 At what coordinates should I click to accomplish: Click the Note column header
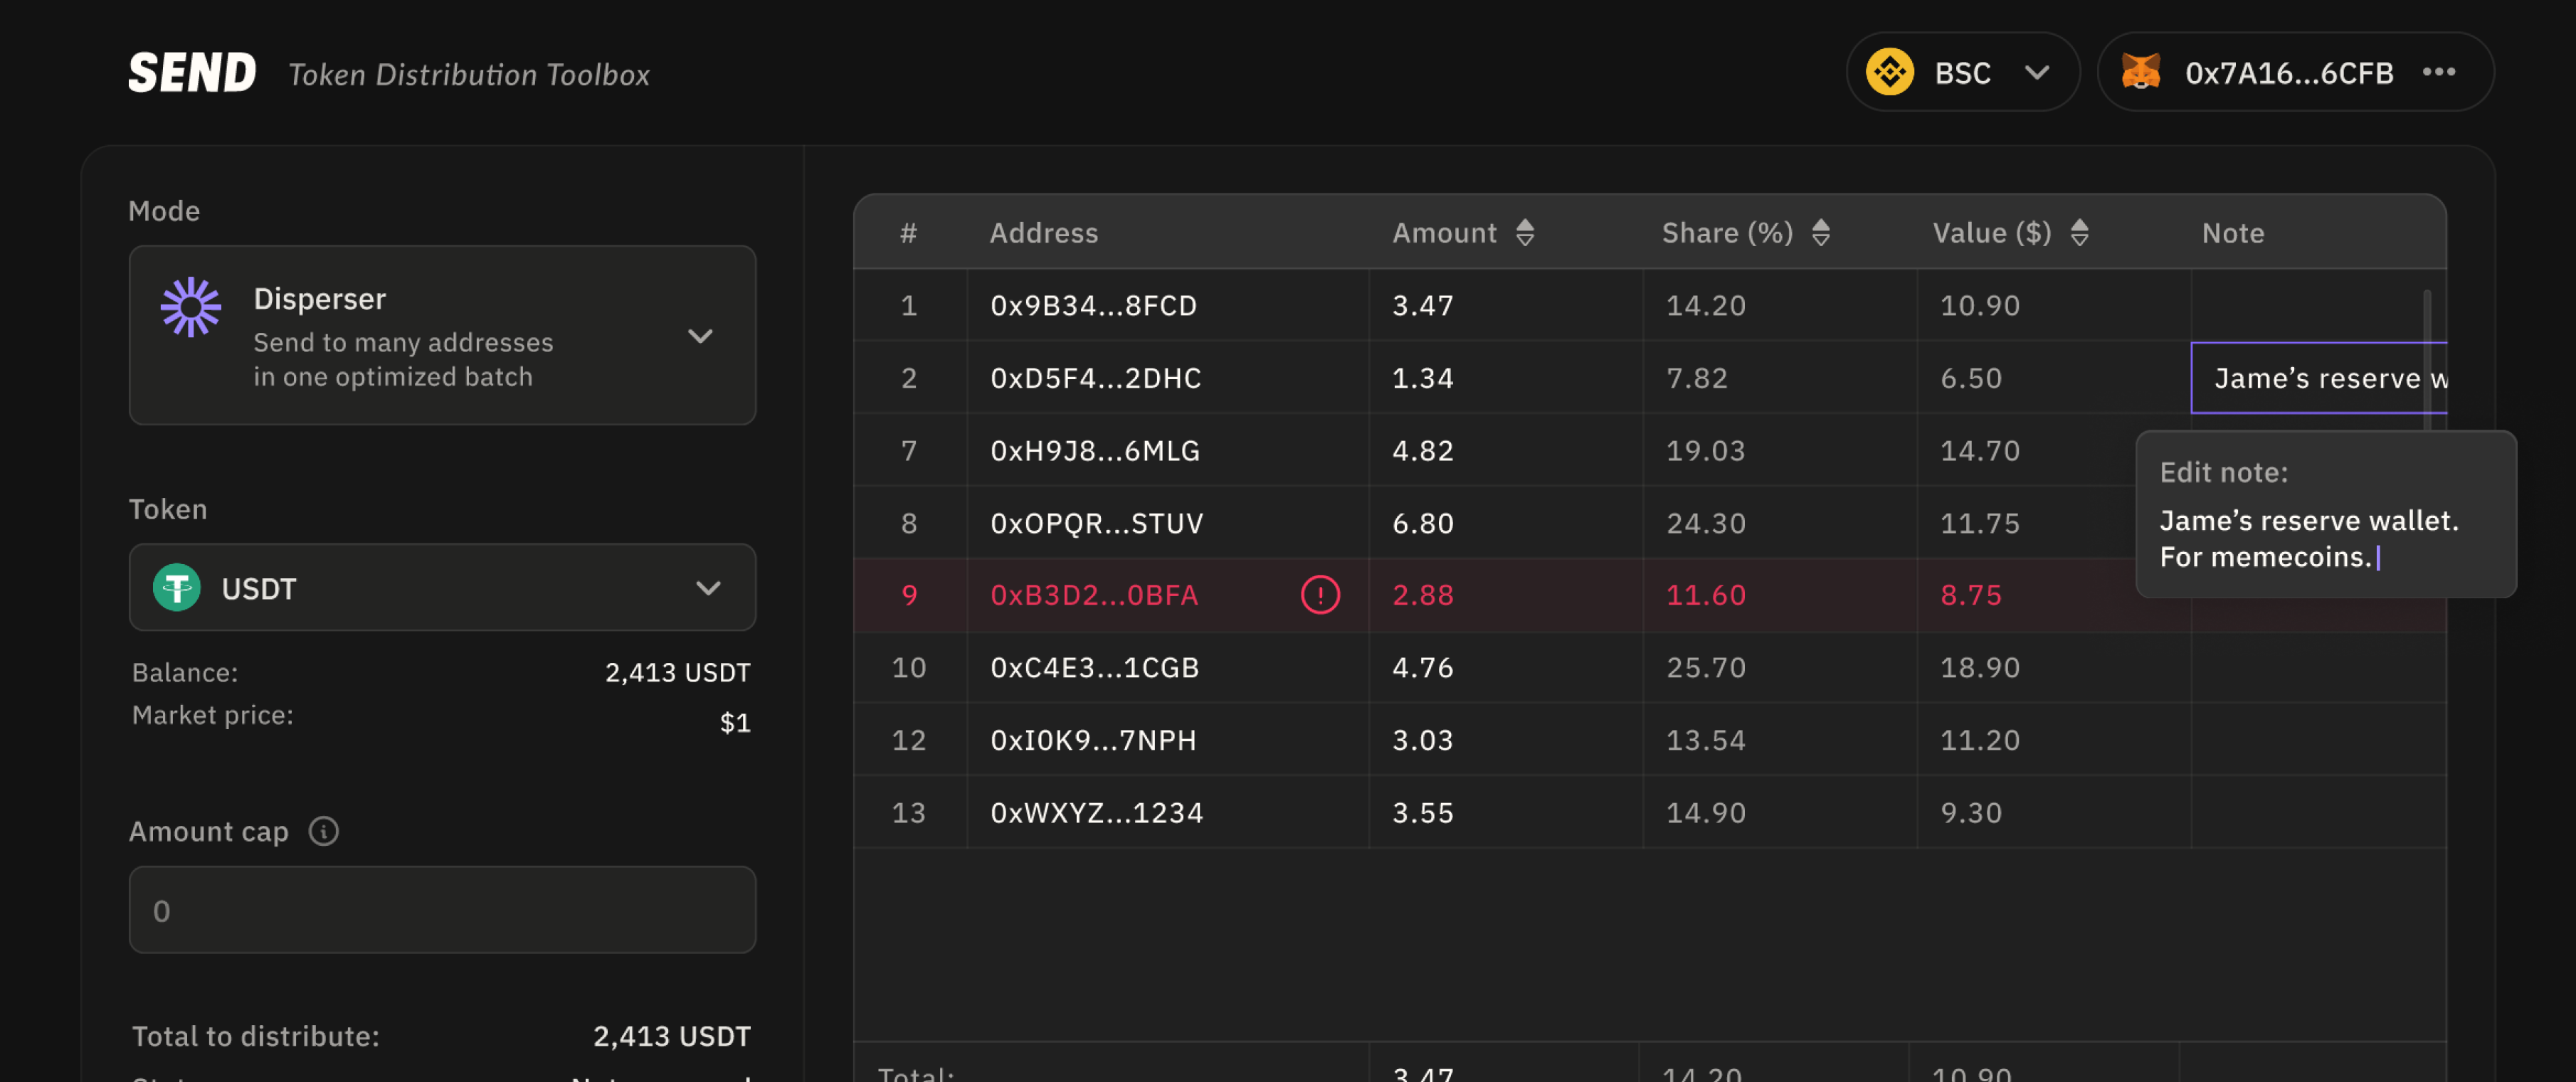tap(2232, 233)
